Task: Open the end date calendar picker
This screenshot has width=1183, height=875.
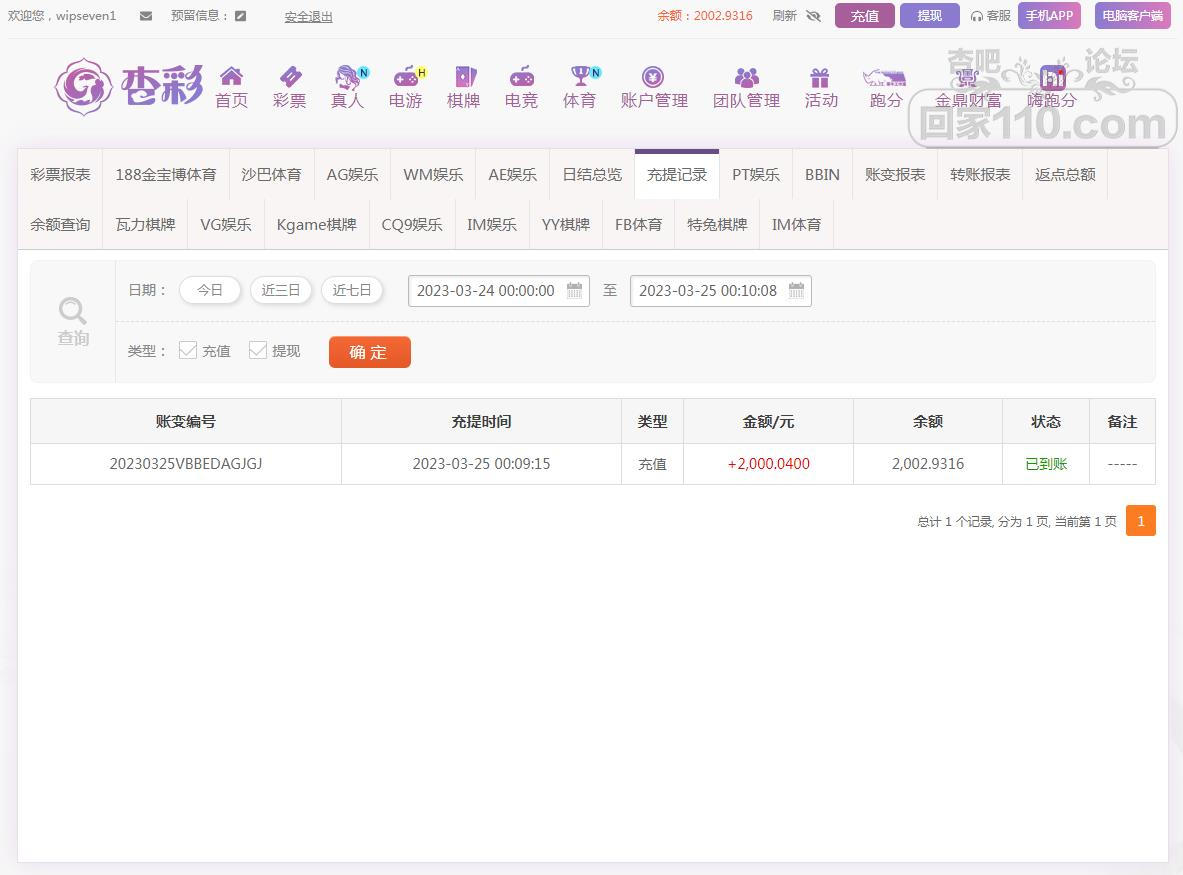Action: tap(796, 291)
